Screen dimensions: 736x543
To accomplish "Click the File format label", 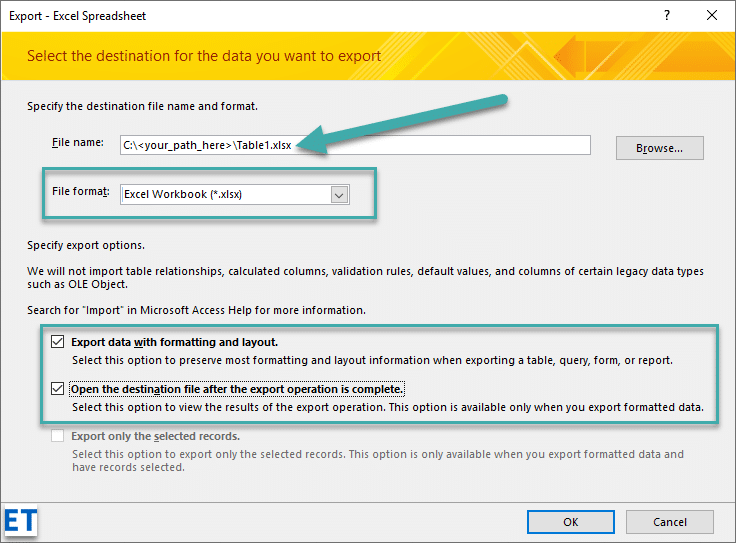I will pyautogui.click(x=81, y=191).
